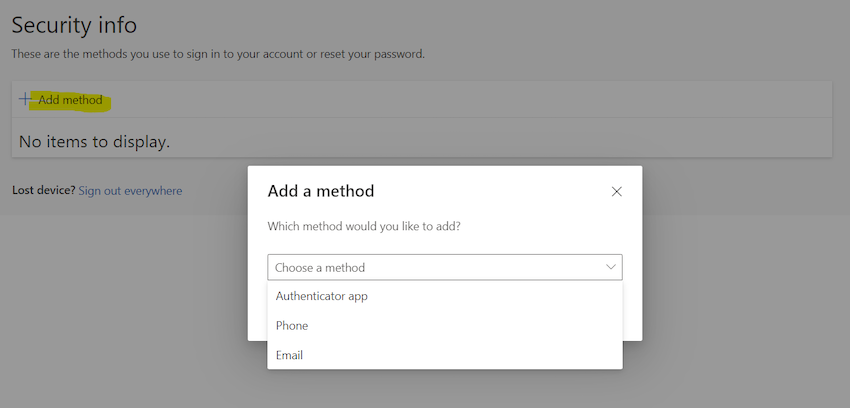Click the Add method button label

[x=70, y=100]
